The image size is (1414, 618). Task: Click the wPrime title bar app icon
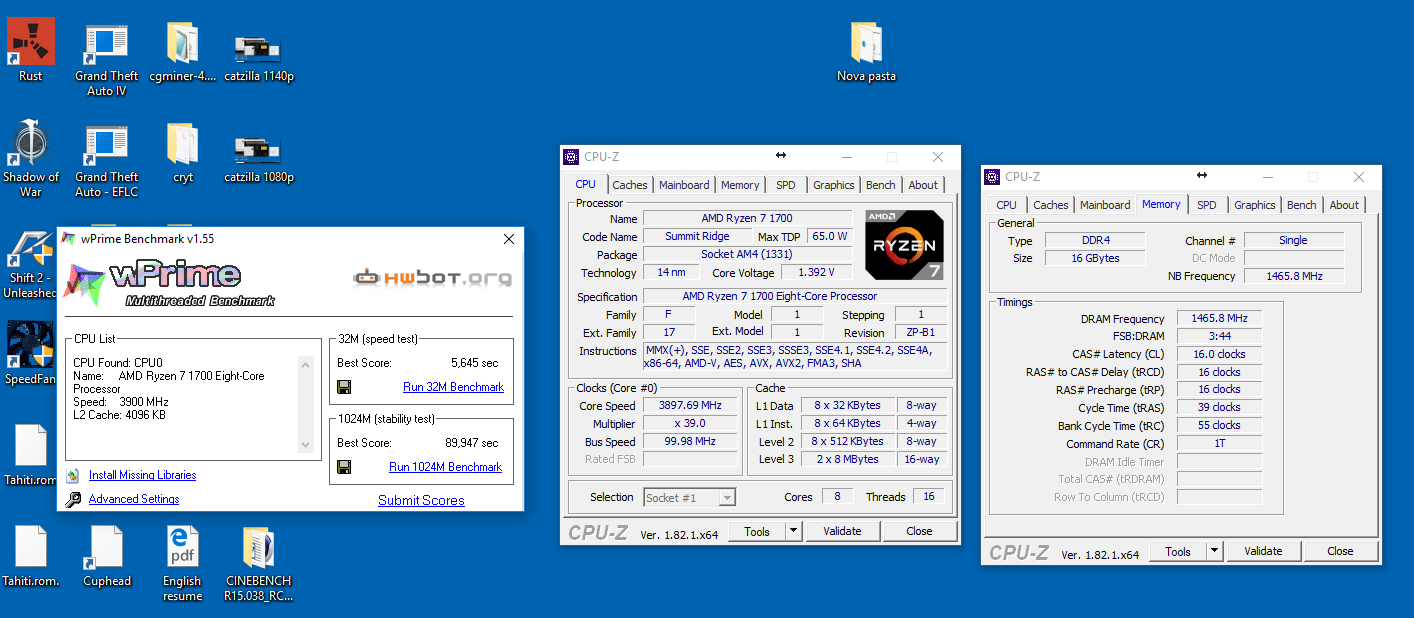click(x=69, y=239)
